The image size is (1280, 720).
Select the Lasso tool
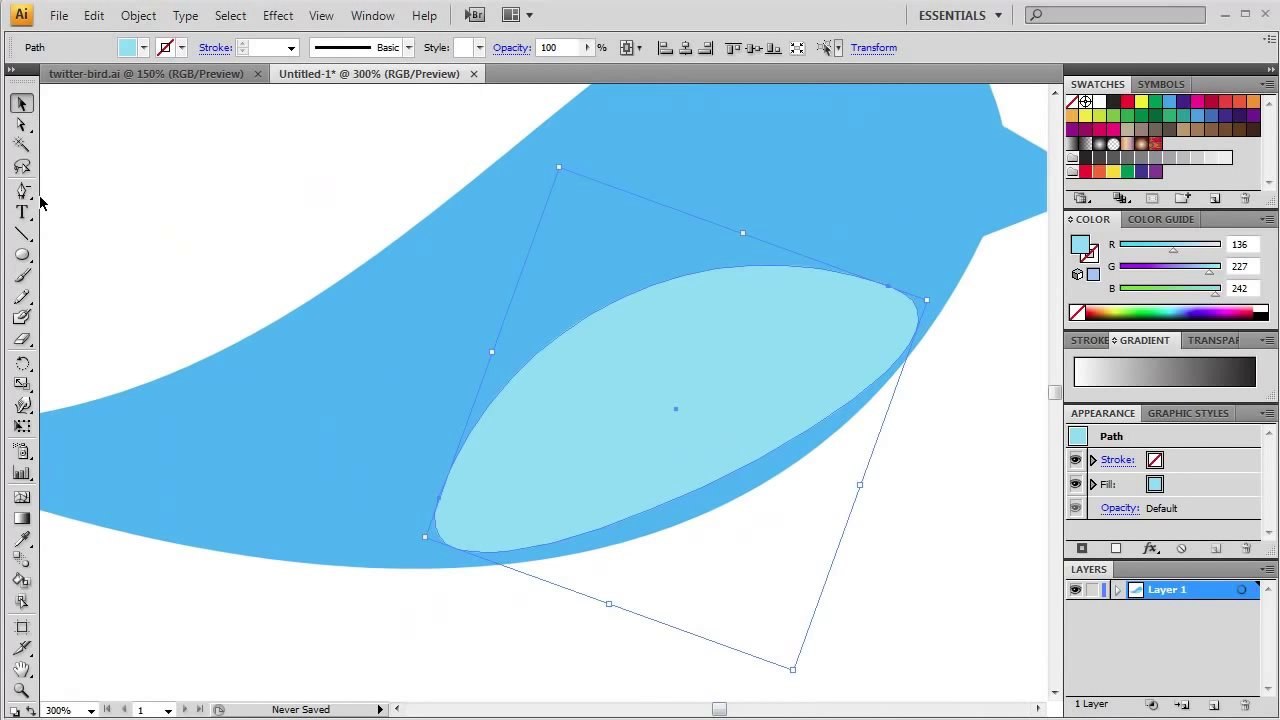tap(22, 167)
